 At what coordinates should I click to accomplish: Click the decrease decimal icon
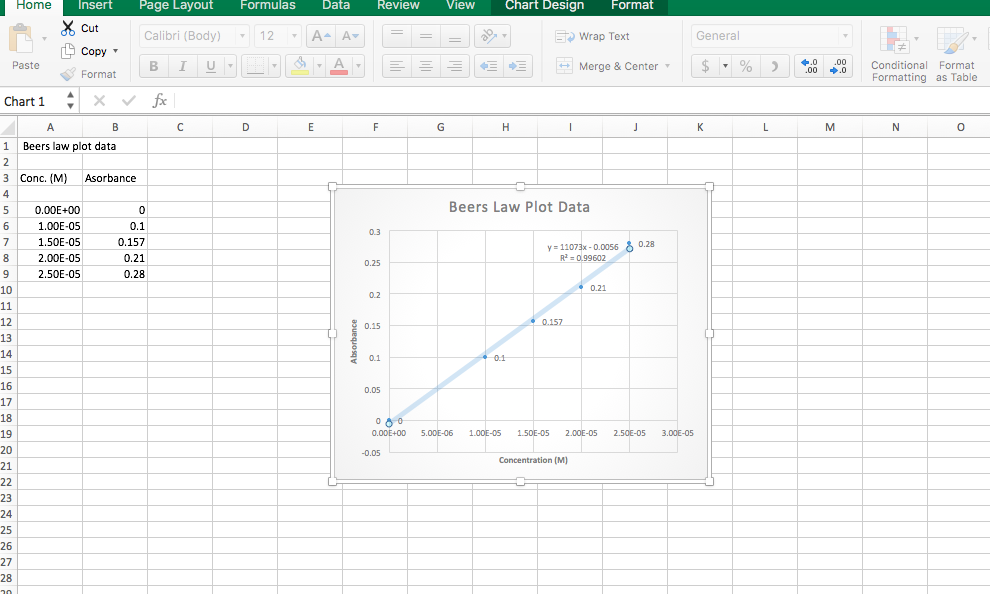[x=839, y=66]
